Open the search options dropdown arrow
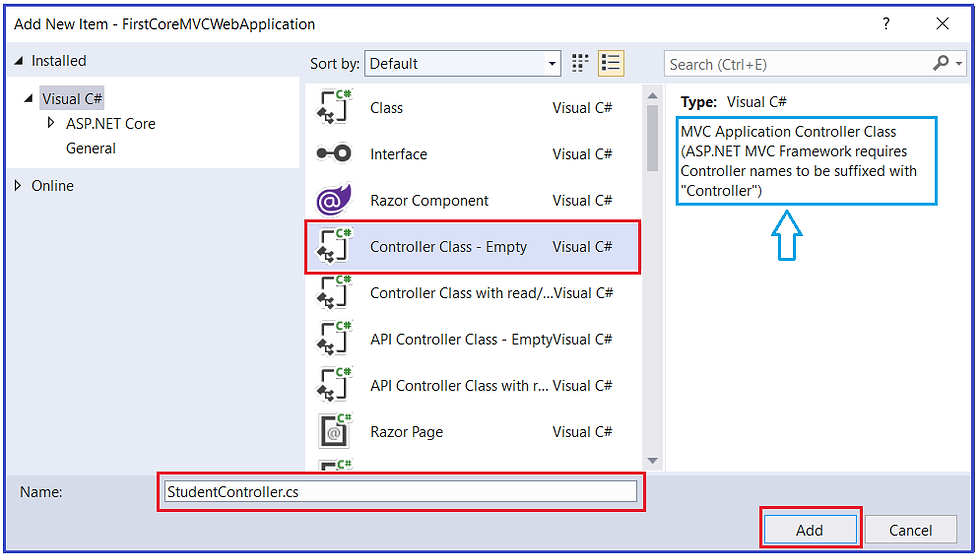Viewport: 980px width, 559px height. point(959,64)
